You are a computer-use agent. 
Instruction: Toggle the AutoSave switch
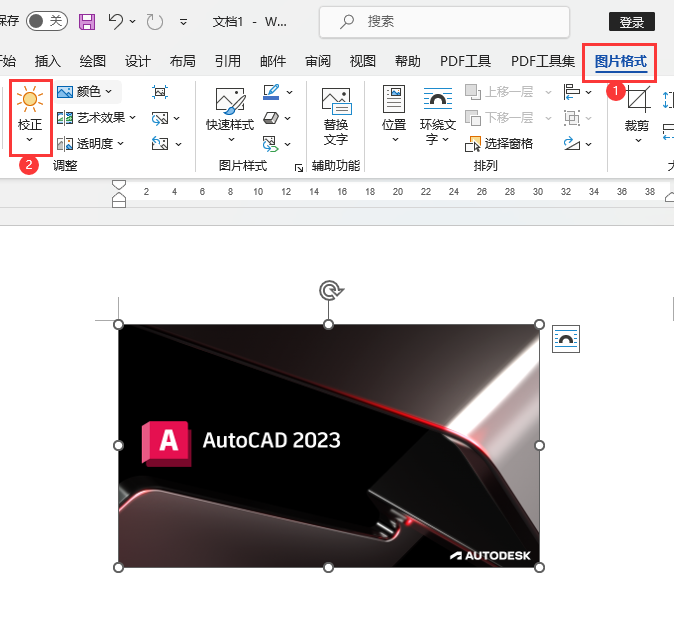click(47, 21)
